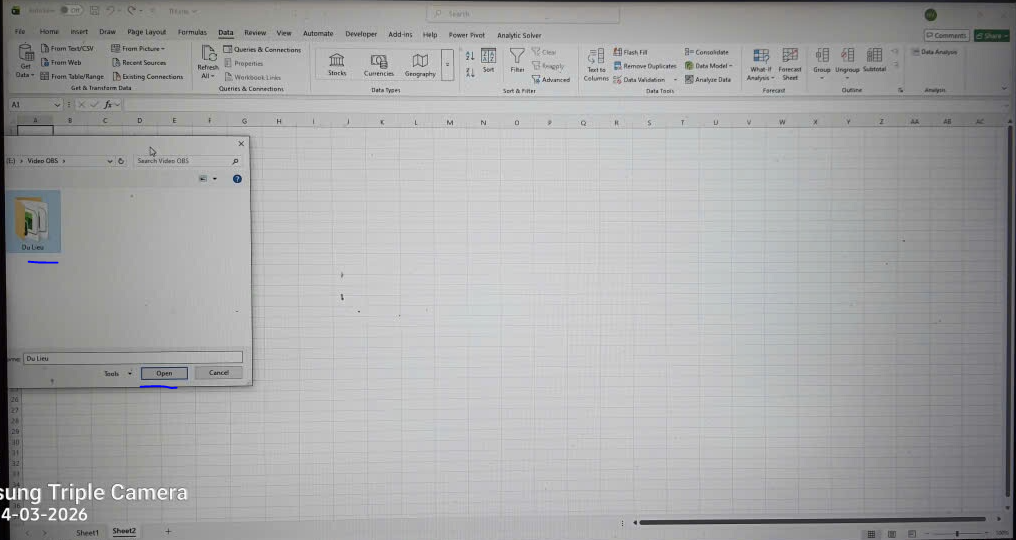Open Text to Columns tool
Screen dimensions: 1016x540
click(x=596, y=64)
